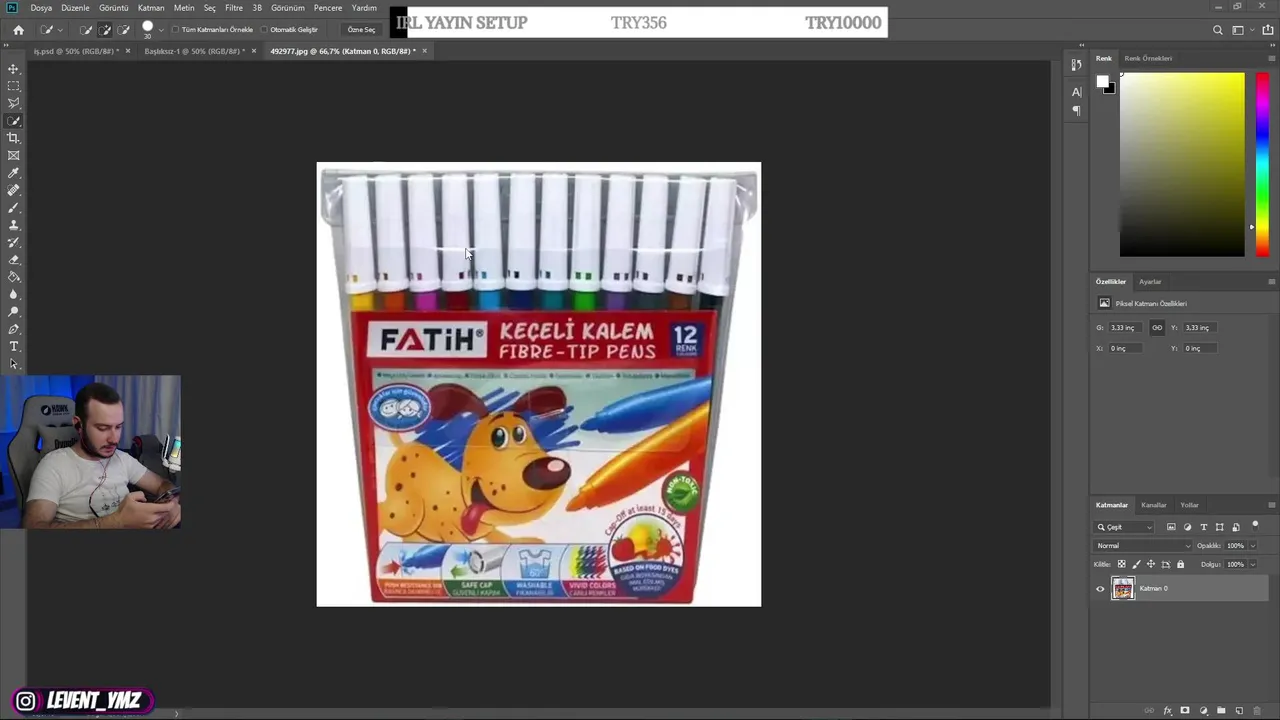The width and height of the screenshot is (1280, 720).
Task: Select the Pen tool
Action: point(14,329)
